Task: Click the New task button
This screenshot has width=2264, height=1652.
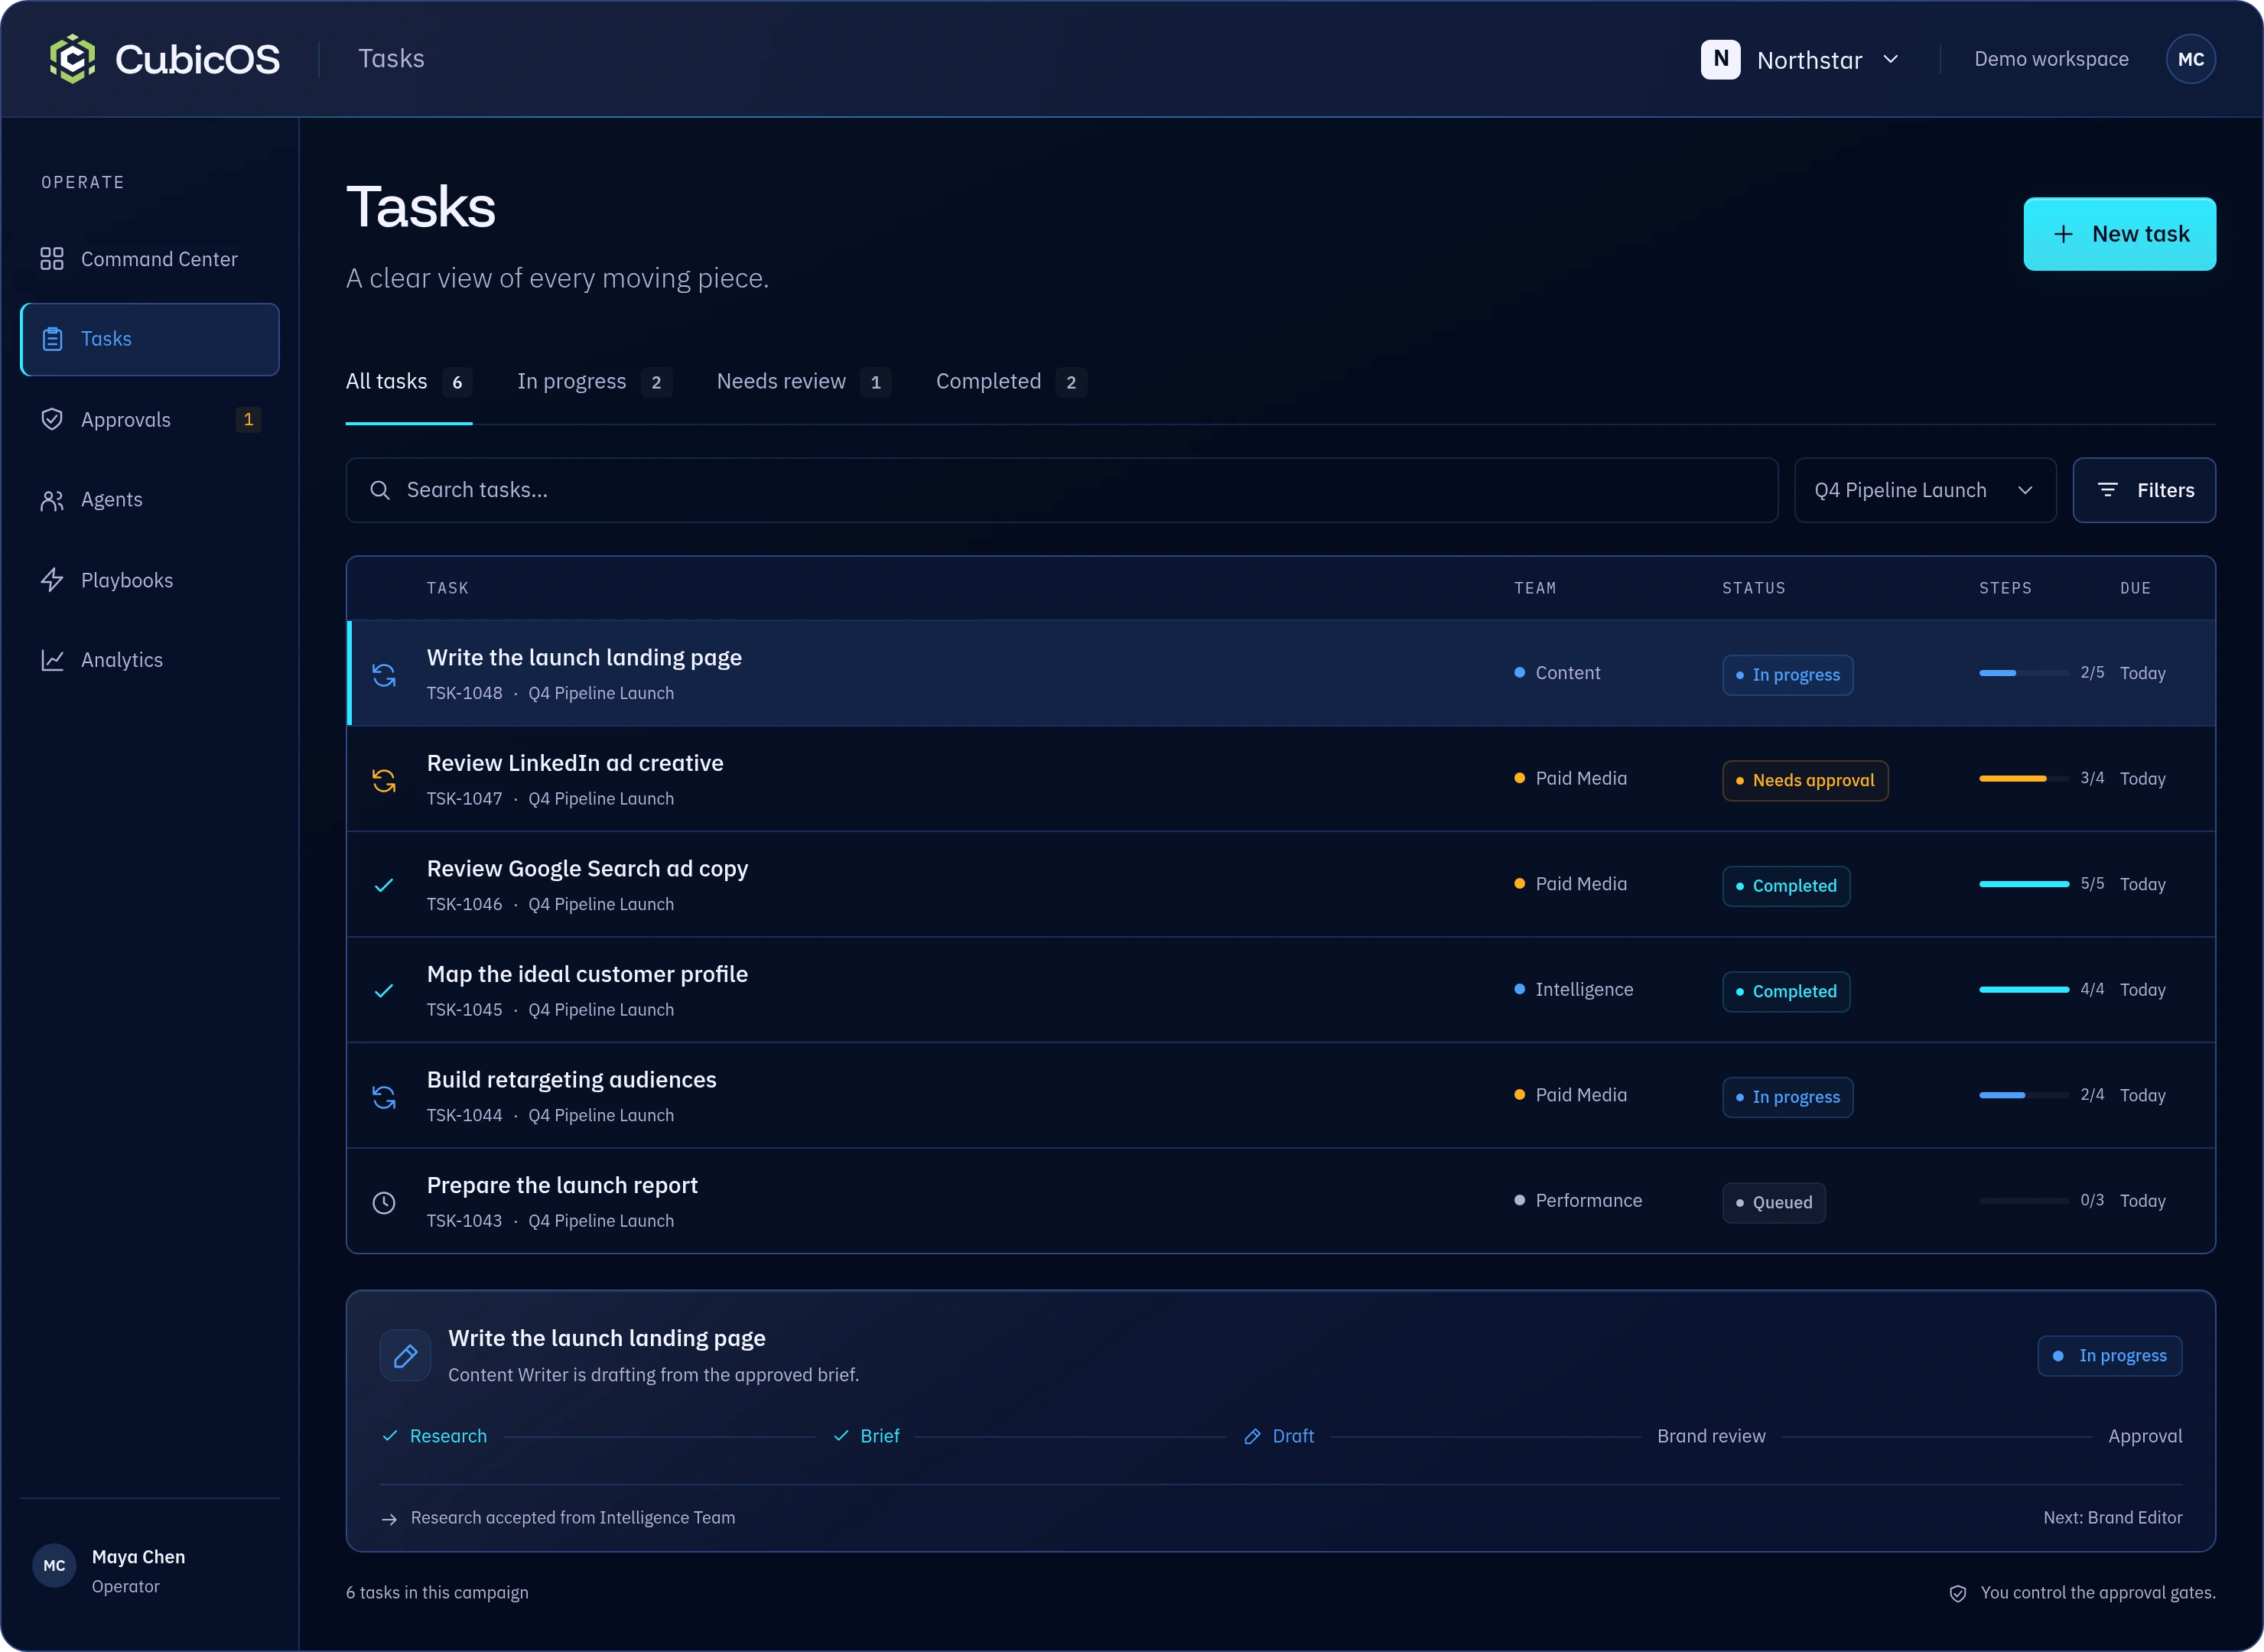Action: [2120, 234]
